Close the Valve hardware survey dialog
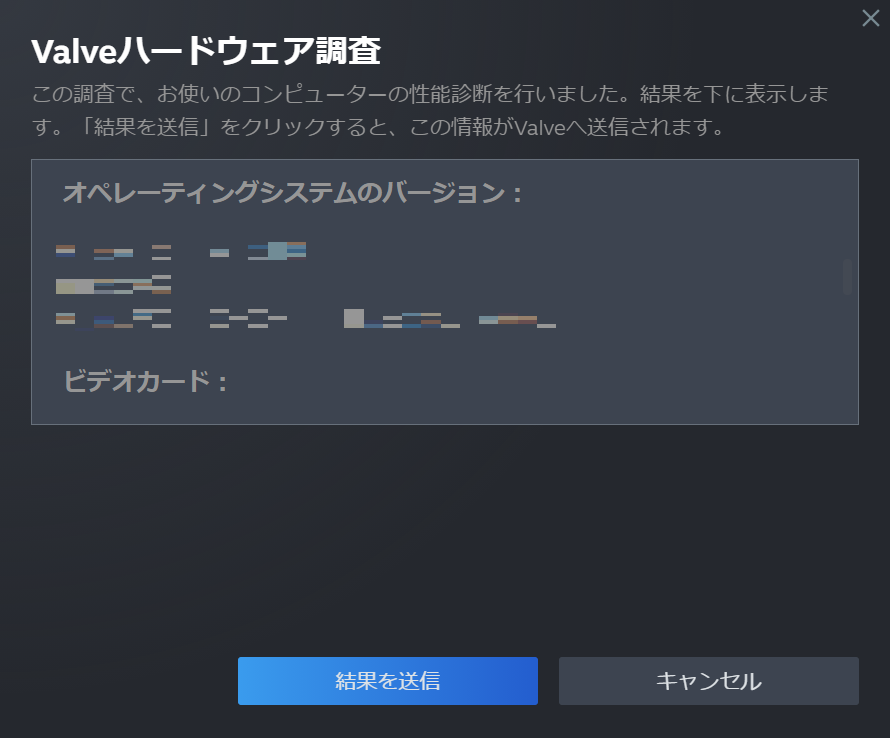The width and height of the screenshot is (890, 738). [870, 18]
